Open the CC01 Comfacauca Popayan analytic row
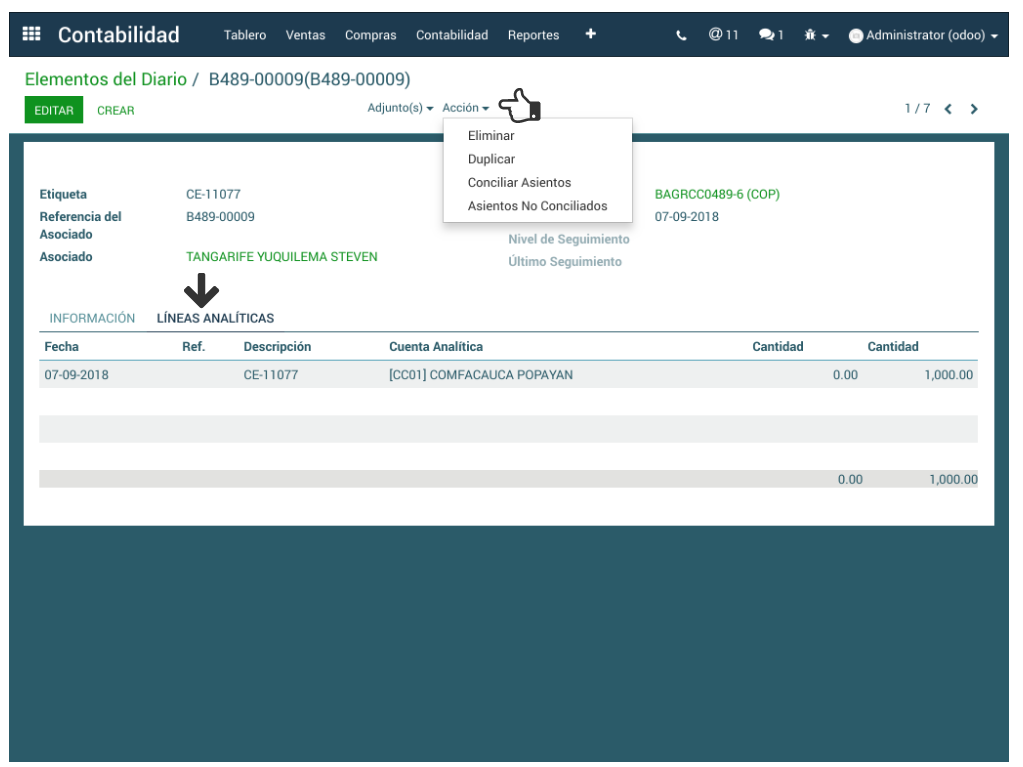The height and width of the screenshot is (767, 1023). tap(480, 375)
